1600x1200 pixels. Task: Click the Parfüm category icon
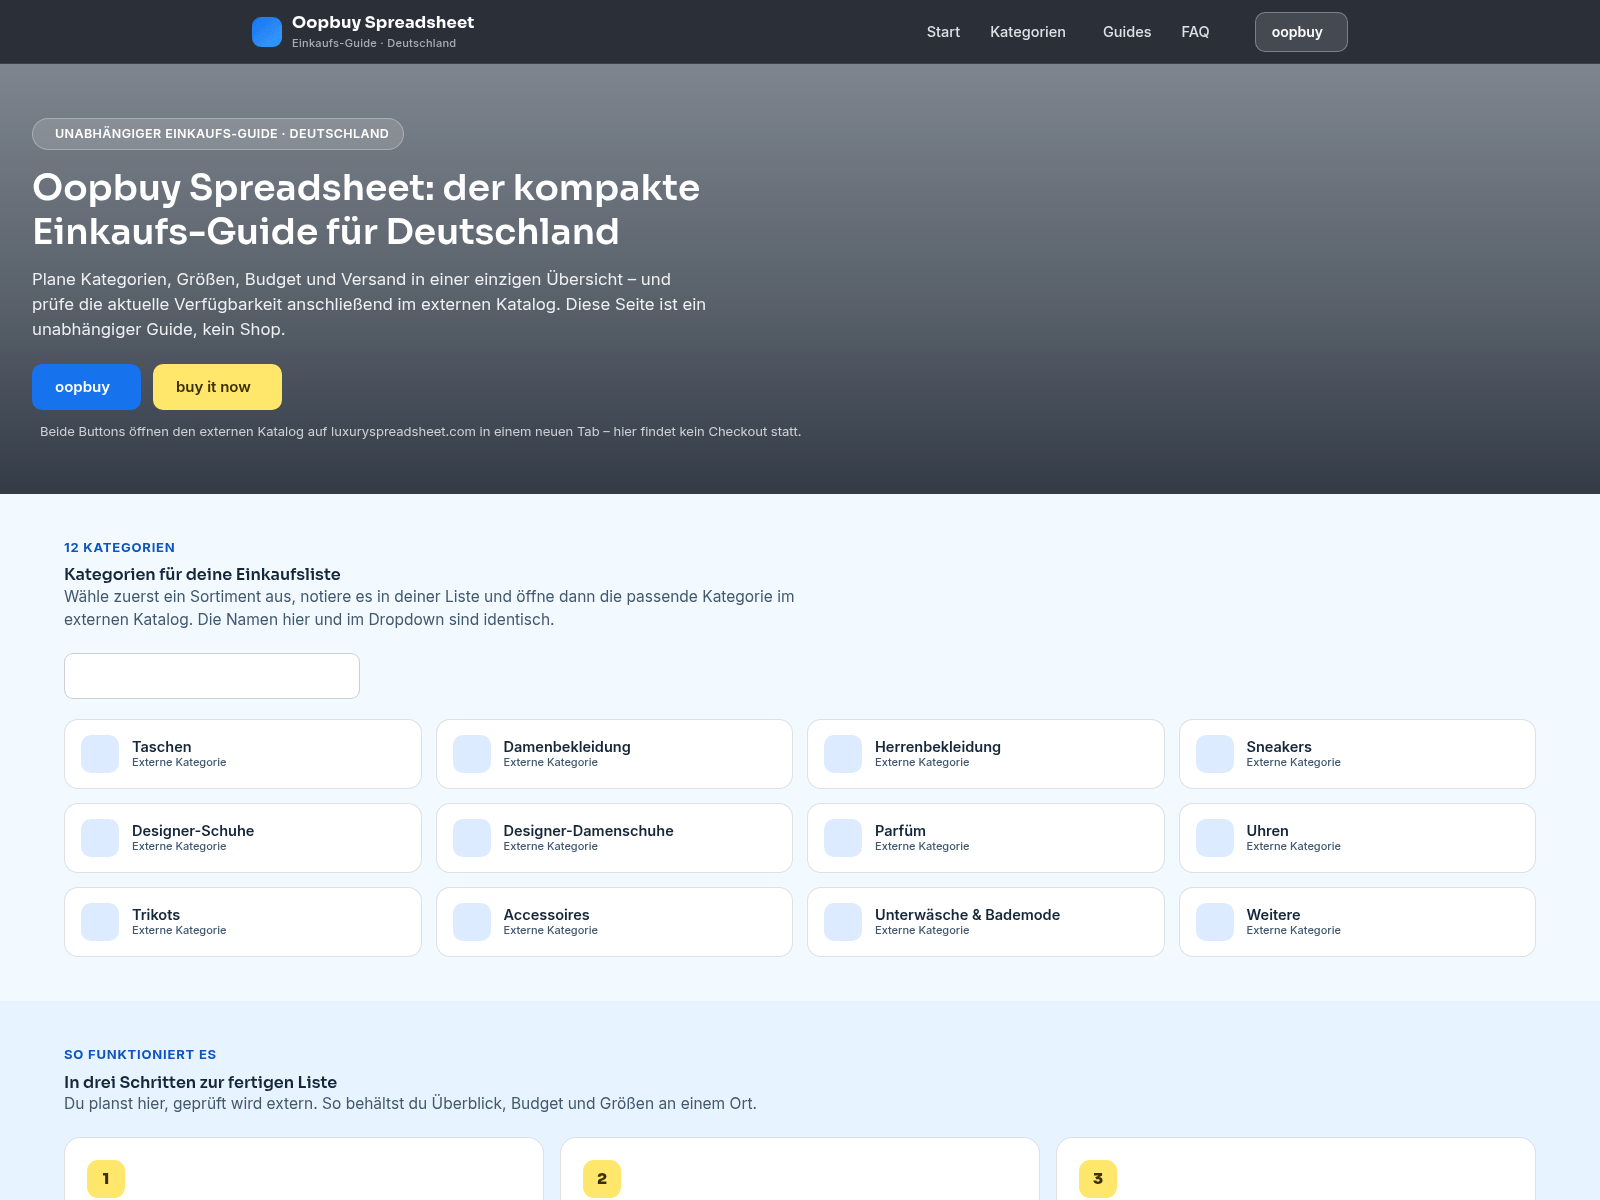click(843, 838)
